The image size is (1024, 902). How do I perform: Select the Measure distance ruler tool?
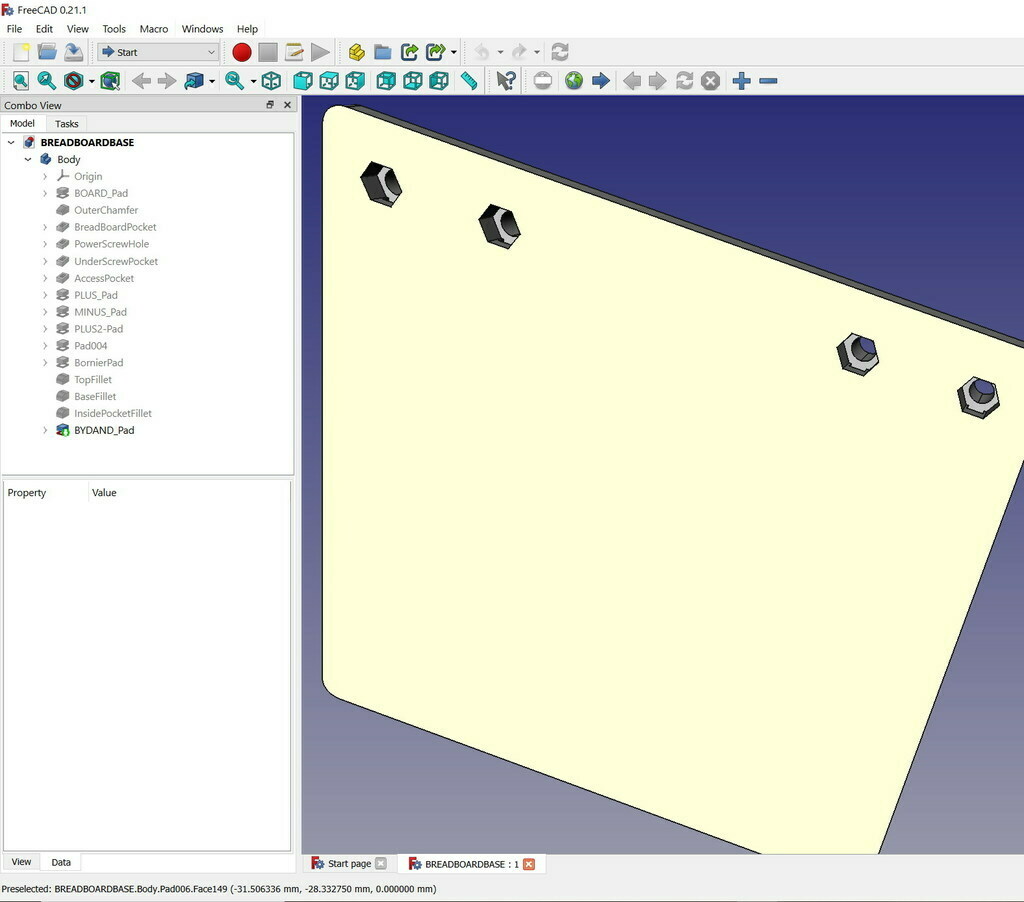[x=468, y=81]
